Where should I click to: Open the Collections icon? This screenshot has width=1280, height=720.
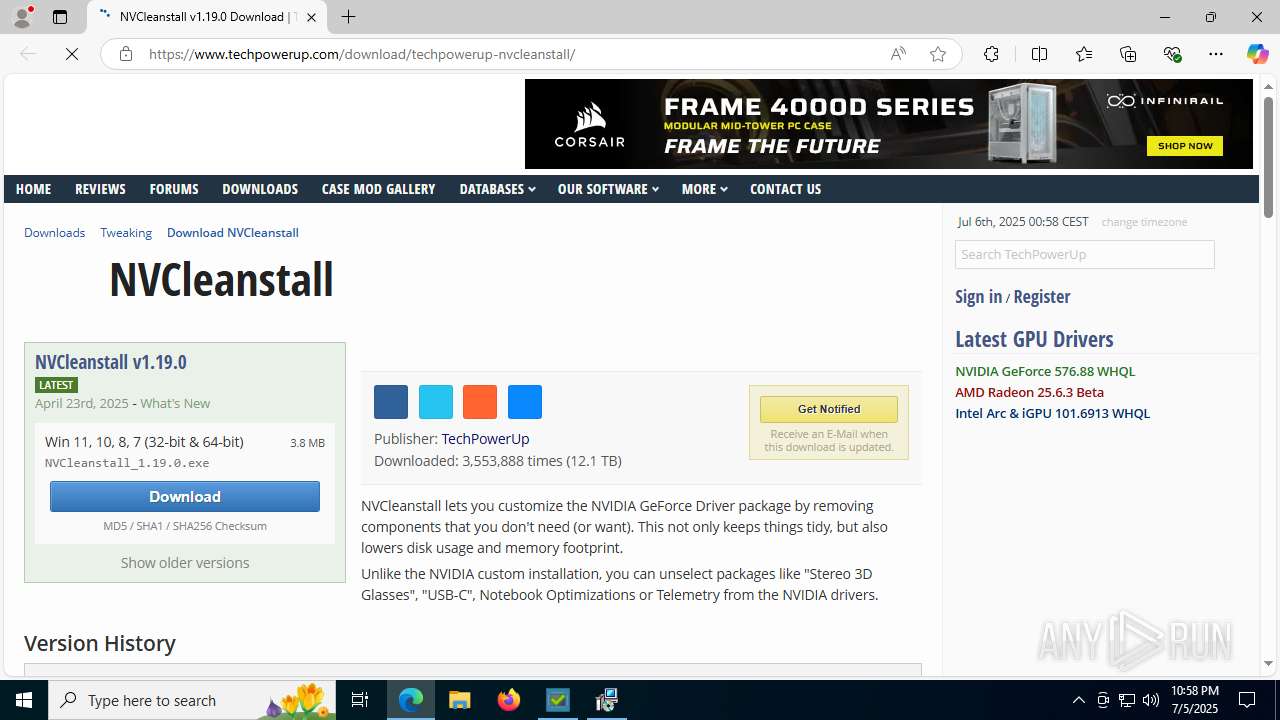pyautogui.click(x=1128, y=54)
